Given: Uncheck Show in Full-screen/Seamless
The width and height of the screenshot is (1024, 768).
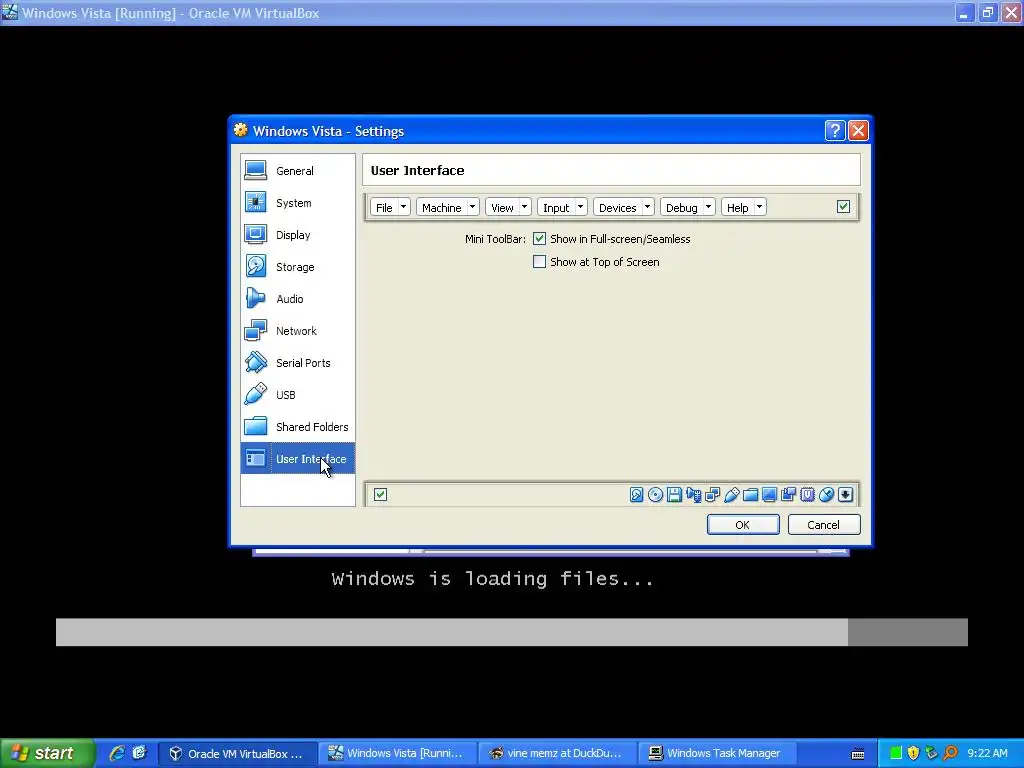Looking at the screenshot, I should point(539,239).
